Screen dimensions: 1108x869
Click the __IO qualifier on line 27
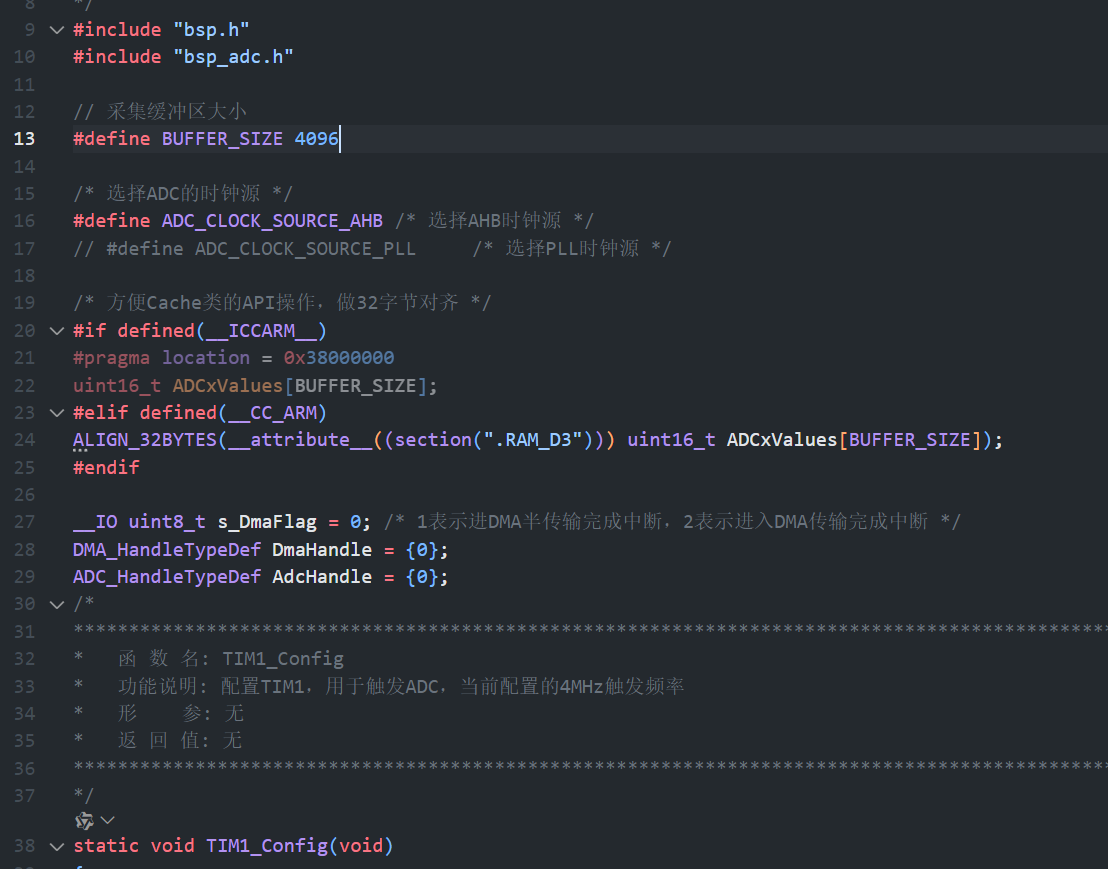95,521
